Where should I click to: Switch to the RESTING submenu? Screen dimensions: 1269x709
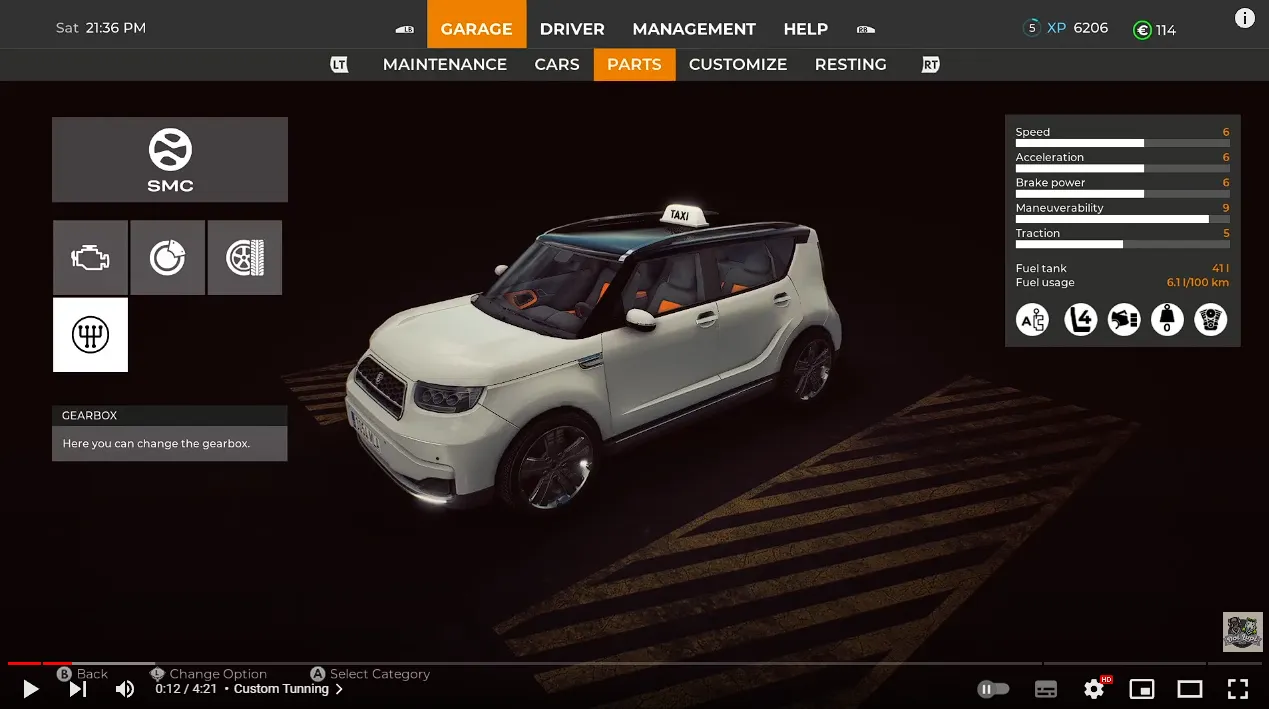pos(851,64)
